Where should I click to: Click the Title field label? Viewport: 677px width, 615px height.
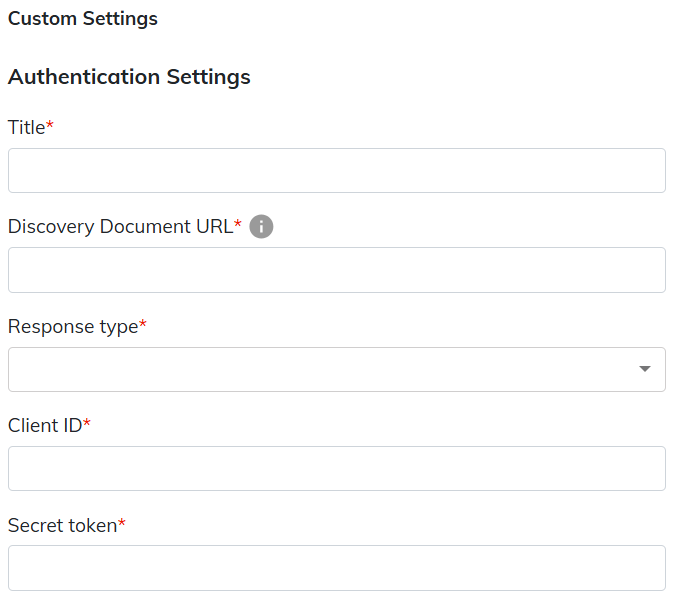[26, 127]
